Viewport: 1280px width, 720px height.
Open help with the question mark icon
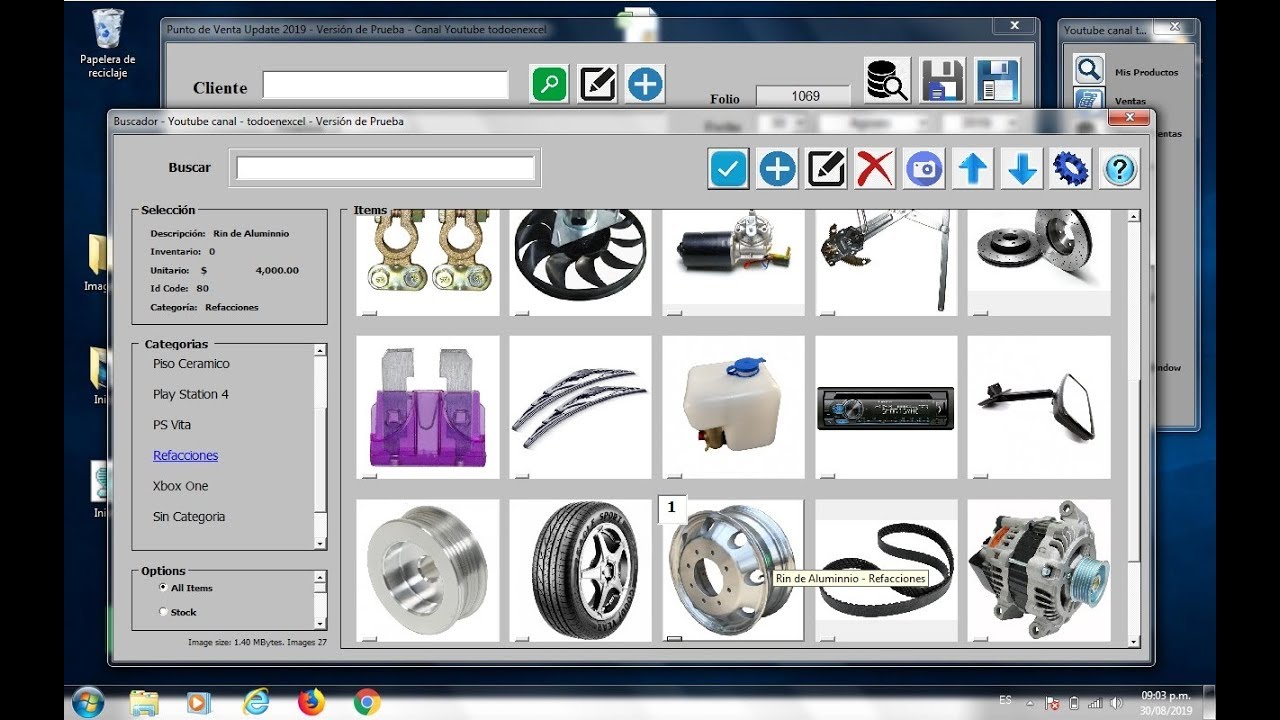coord(1120,169)
